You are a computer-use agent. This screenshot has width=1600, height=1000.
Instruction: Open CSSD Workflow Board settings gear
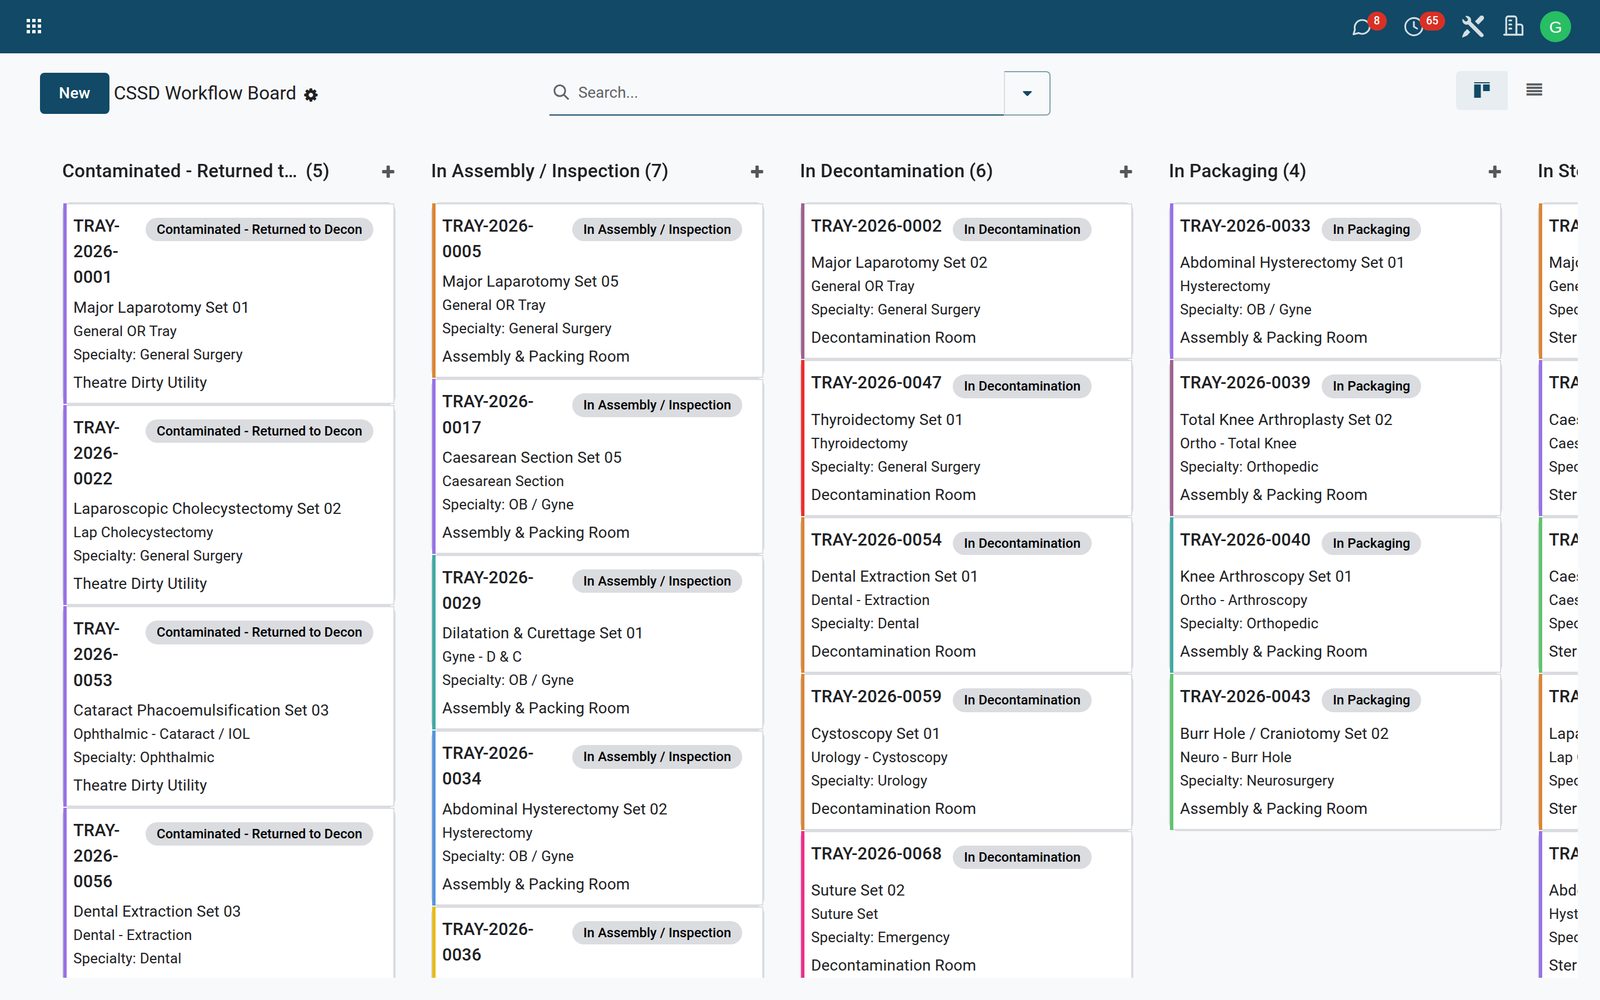coord(311,95)
